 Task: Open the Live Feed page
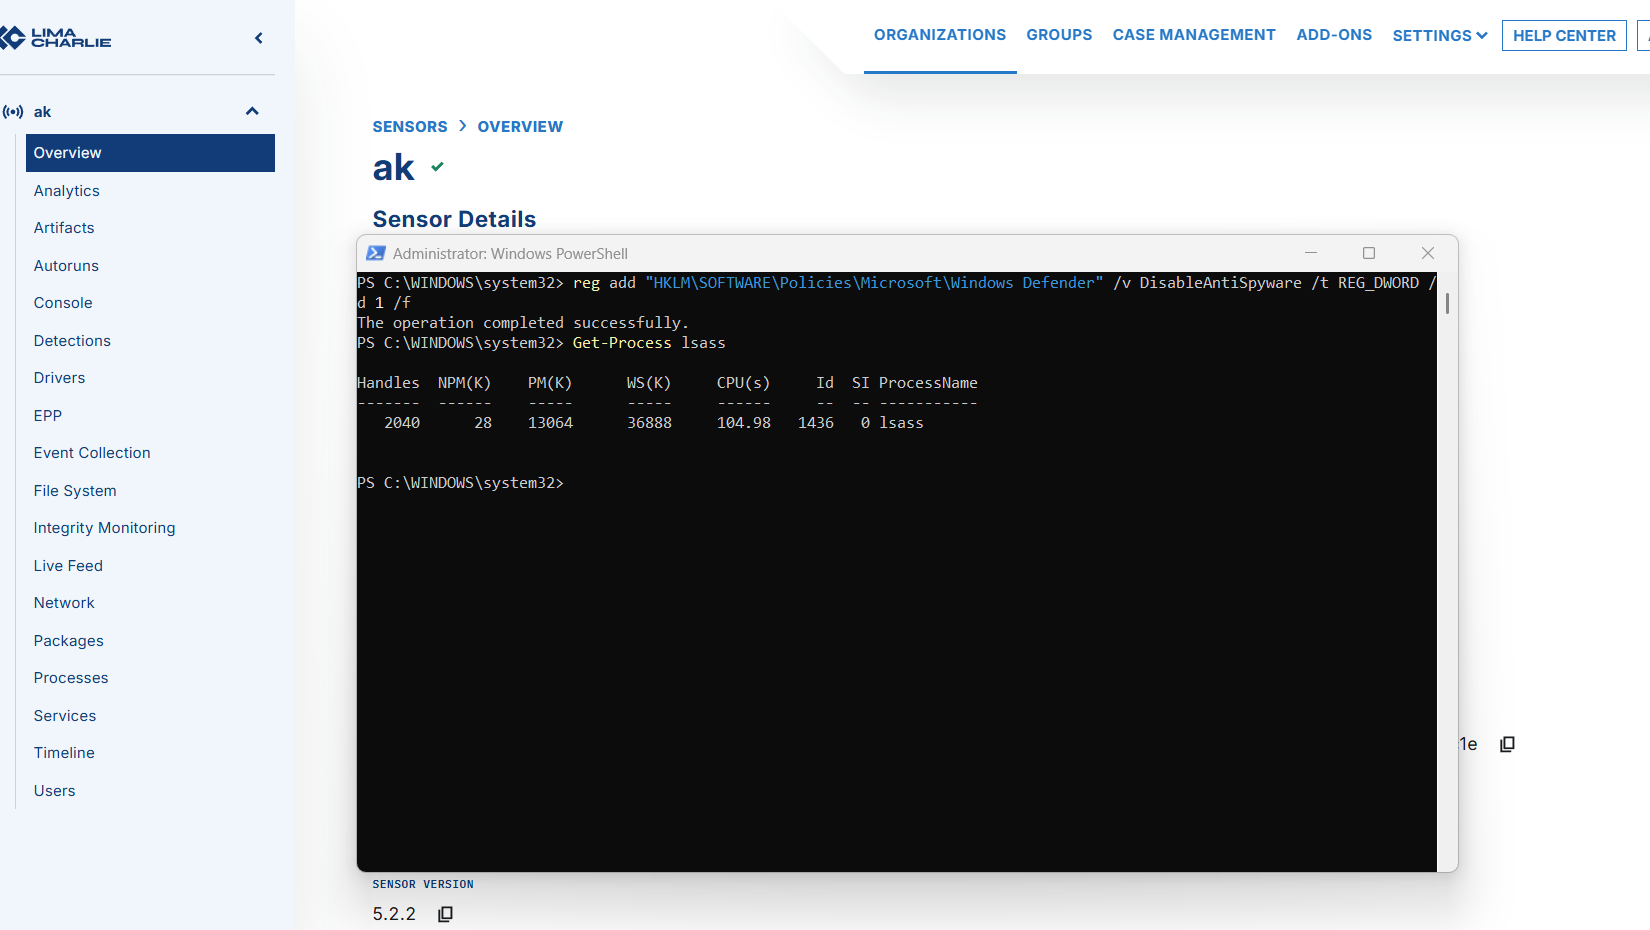click(x=68, y=566)
